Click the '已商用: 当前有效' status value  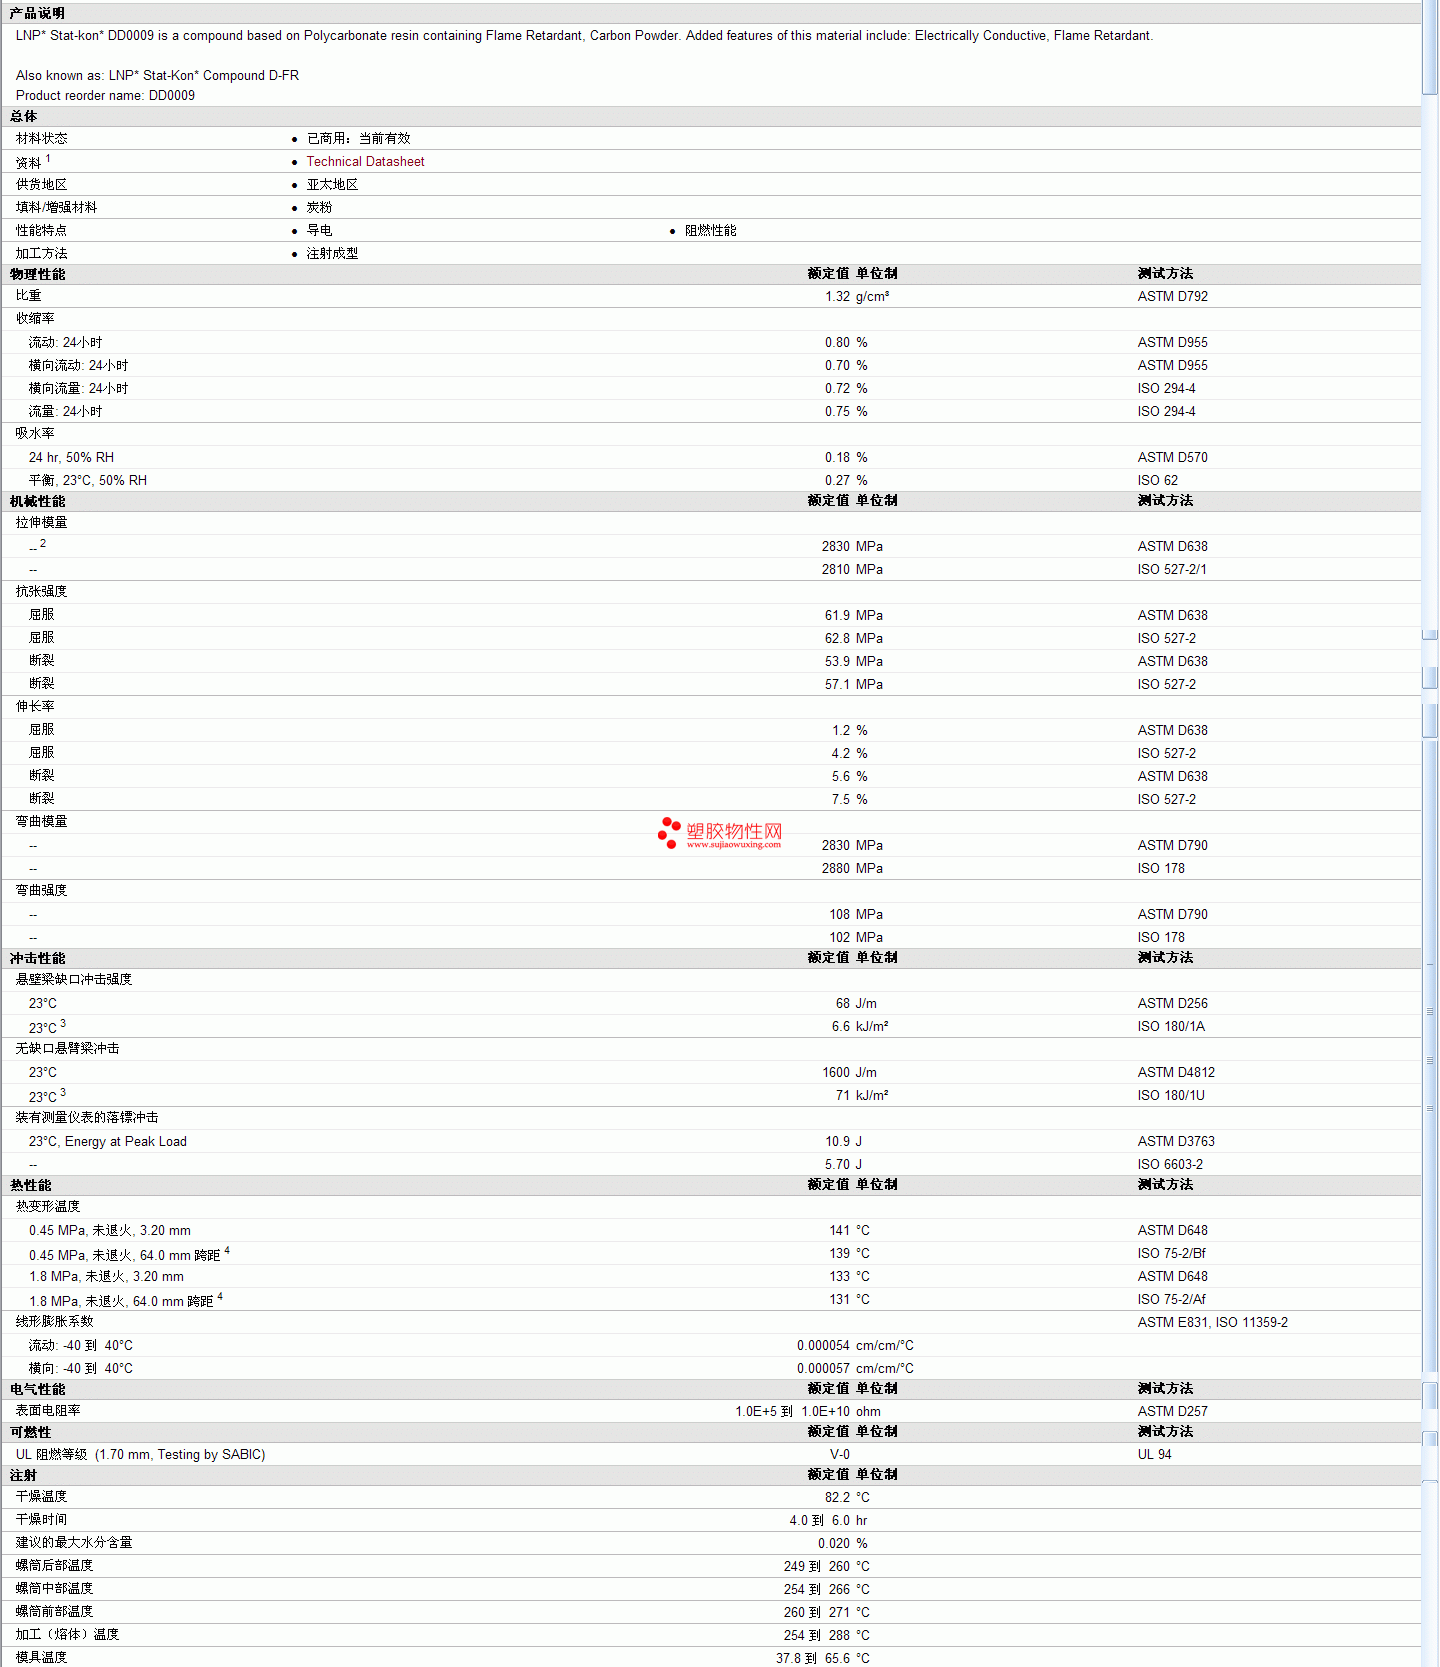(x=358, y=138)
